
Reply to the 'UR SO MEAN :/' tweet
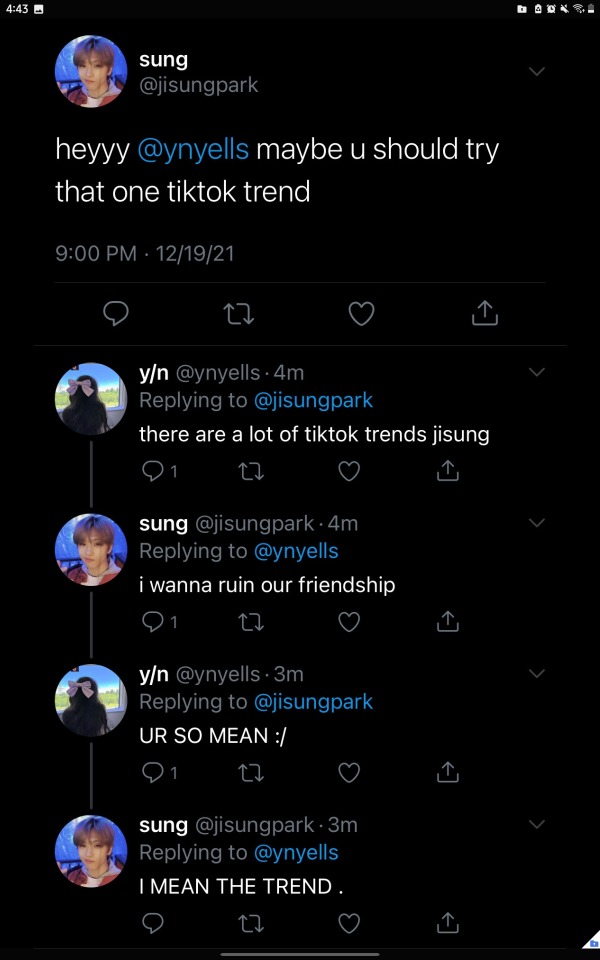point(153,772)
